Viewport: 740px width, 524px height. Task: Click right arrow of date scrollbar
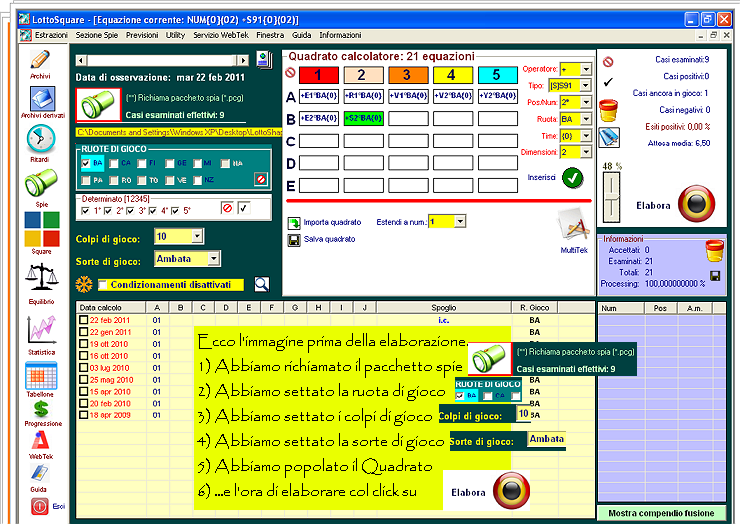click(243, 60)
